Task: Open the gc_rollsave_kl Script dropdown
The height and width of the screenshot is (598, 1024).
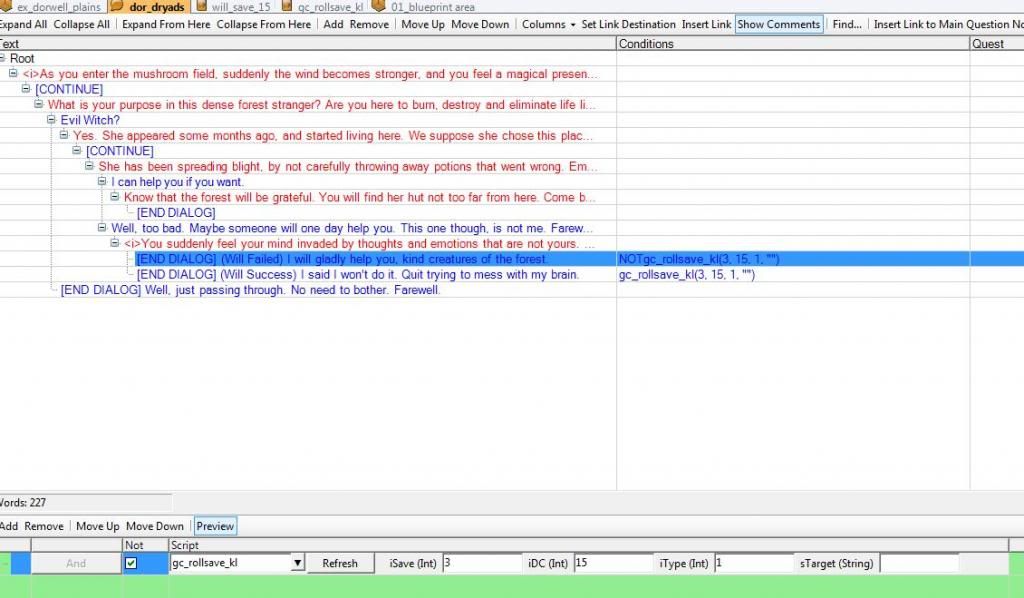Action: (297, 563)
